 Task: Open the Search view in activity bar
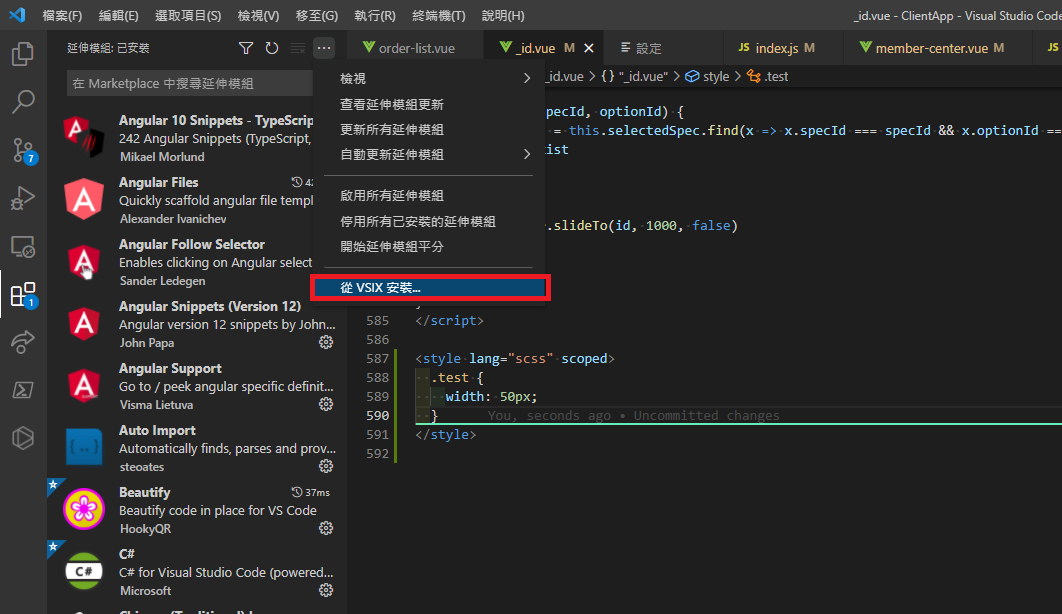[22, 102]
